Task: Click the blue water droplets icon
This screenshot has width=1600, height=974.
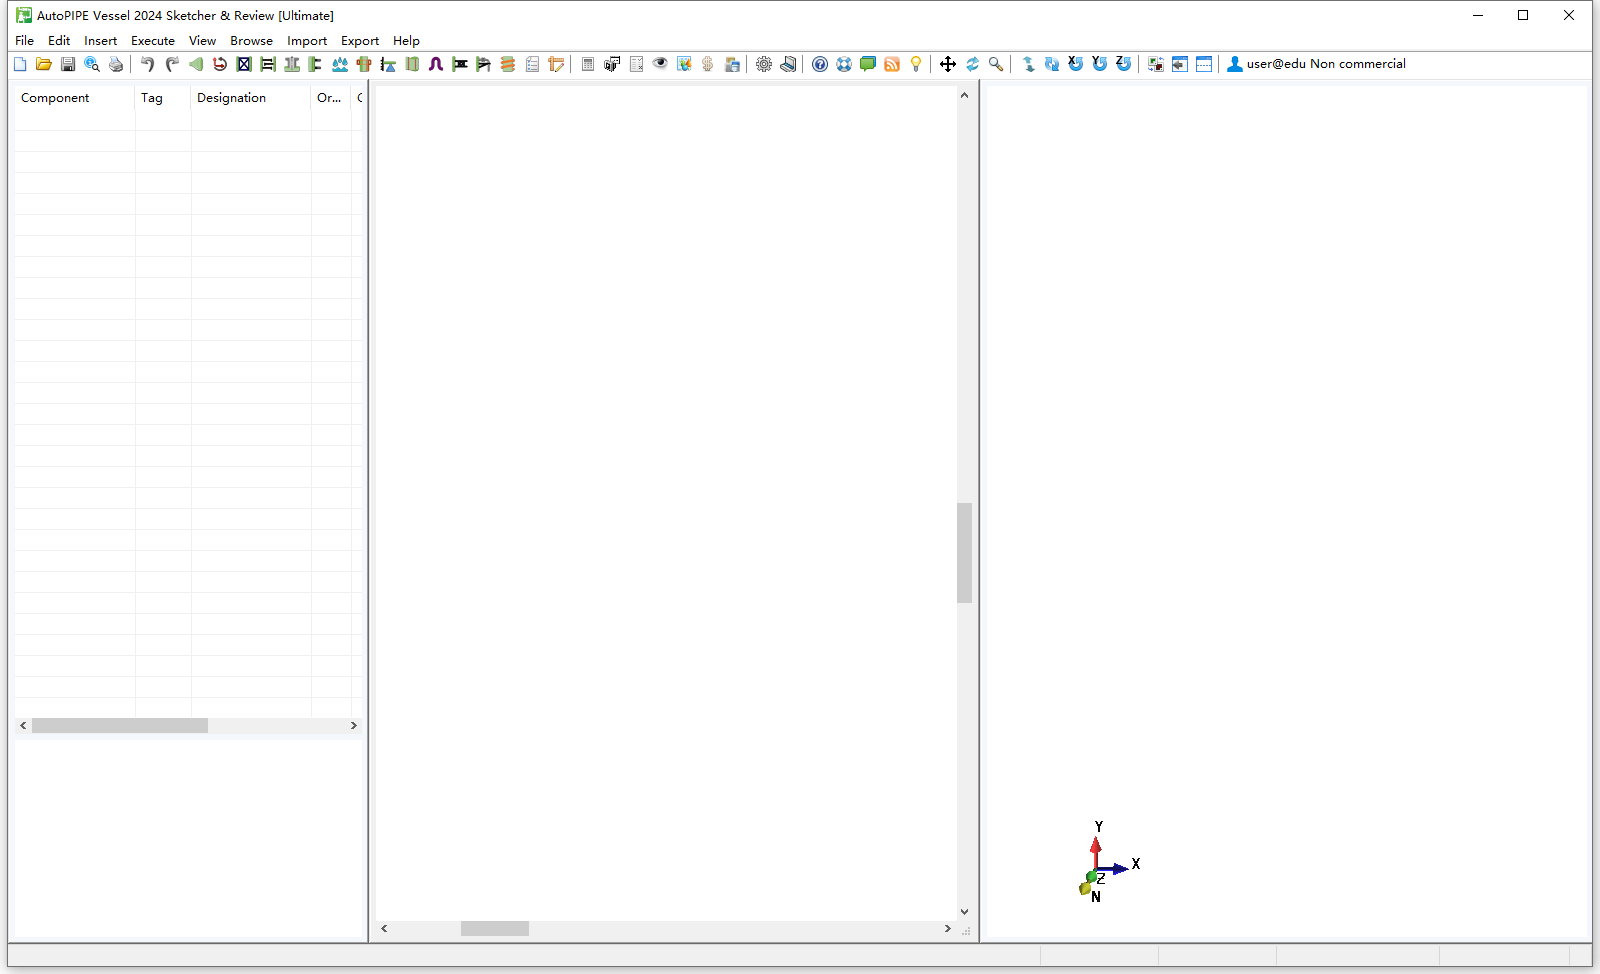Action: coord(340,64)
